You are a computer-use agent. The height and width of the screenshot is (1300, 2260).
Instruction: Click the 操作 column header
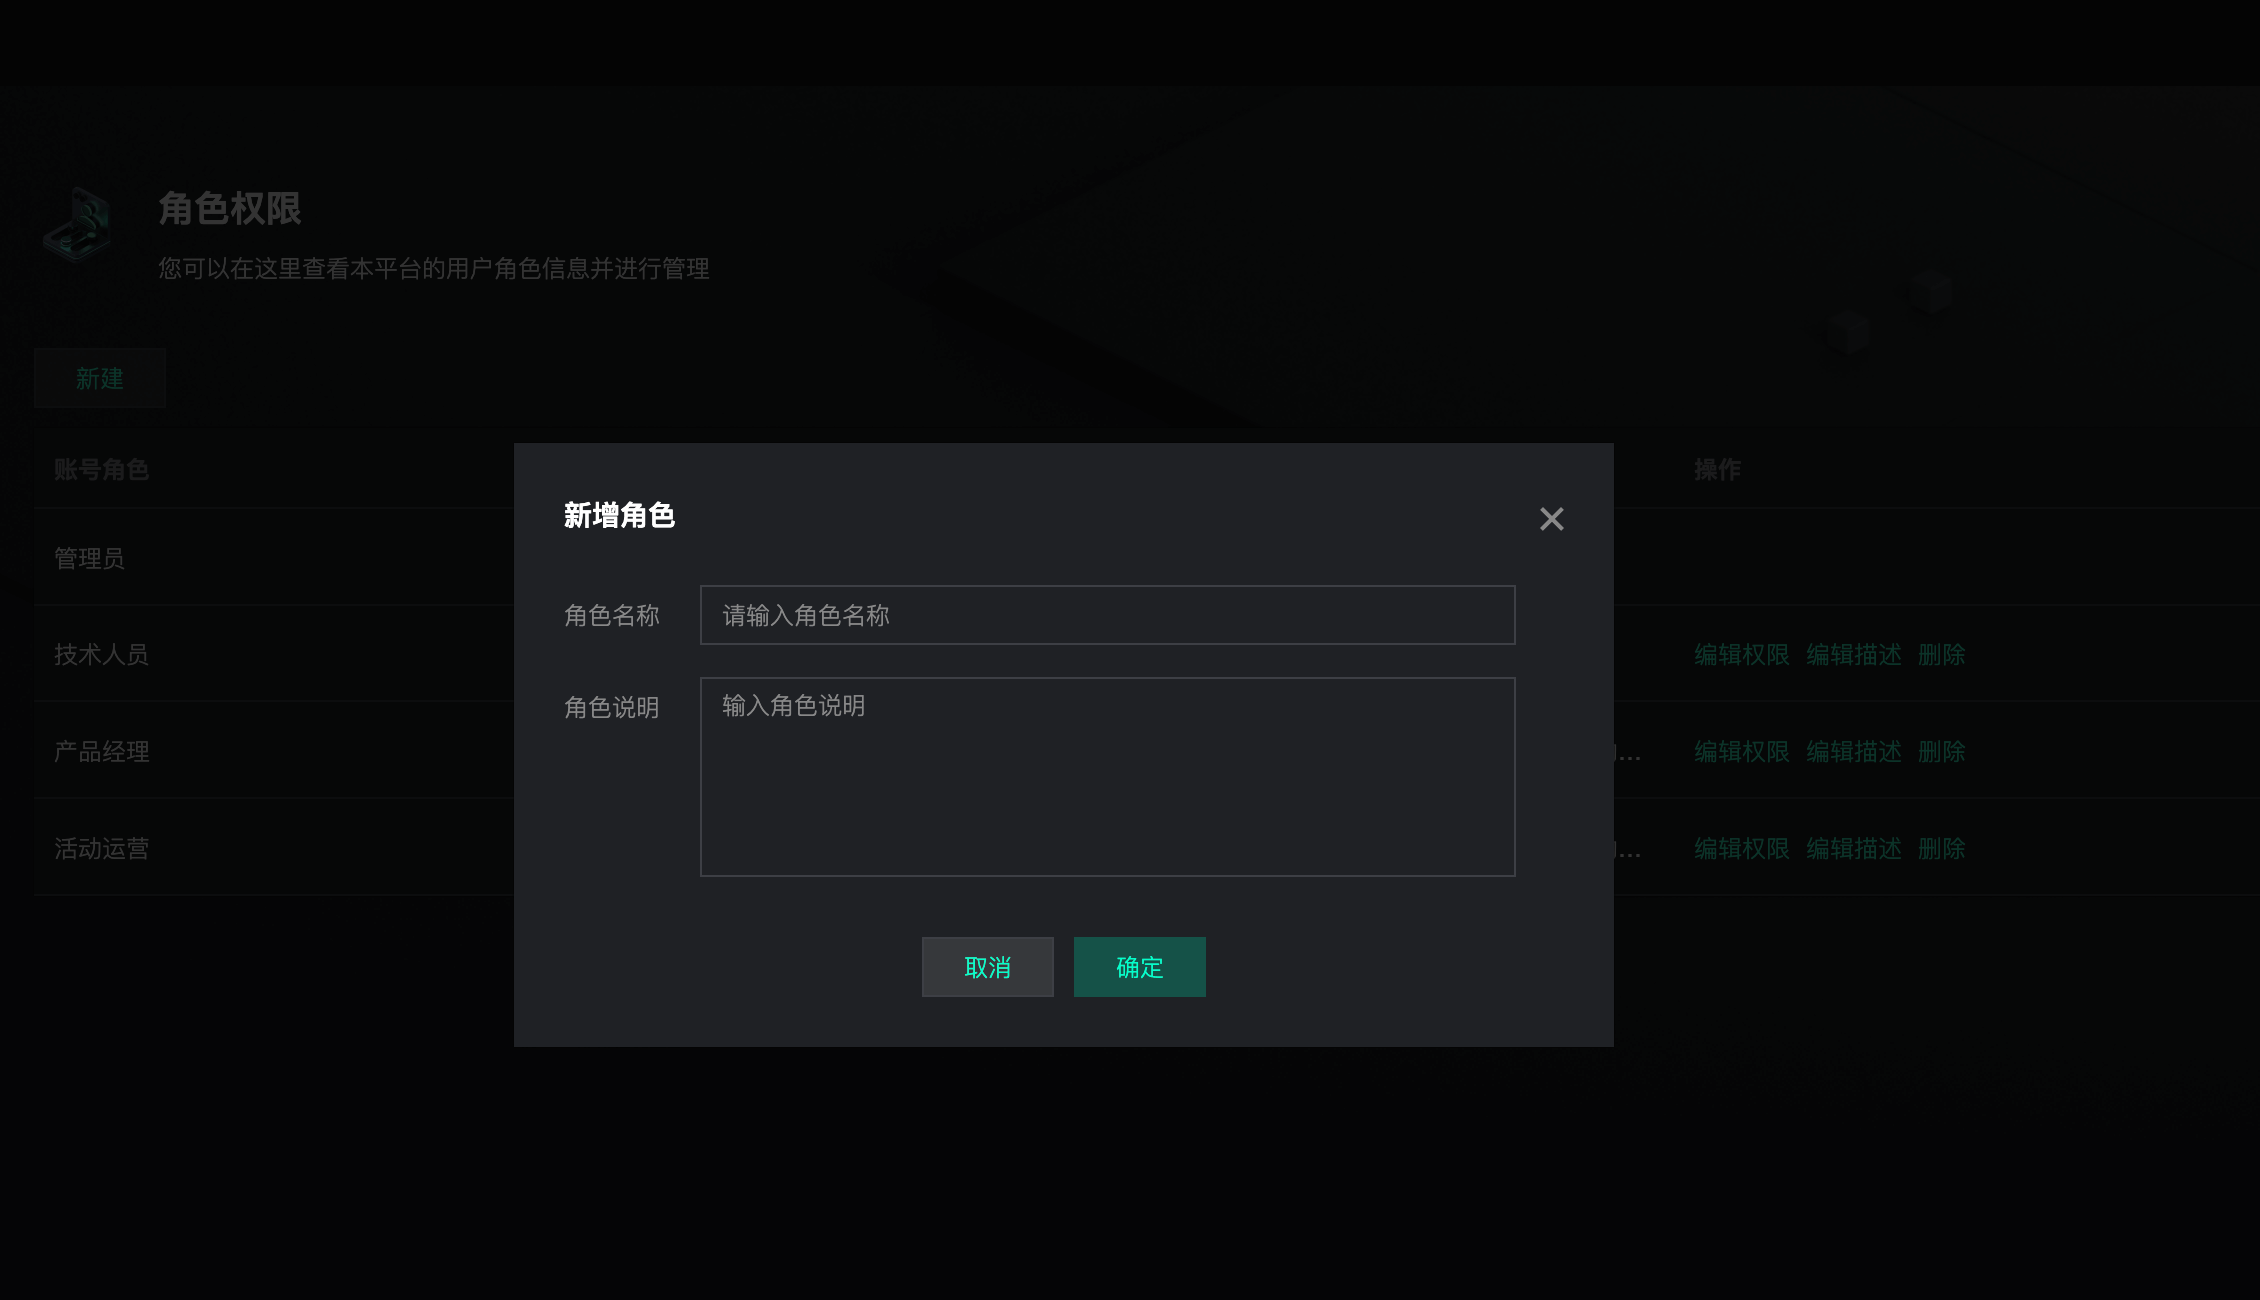(1717, 470)
